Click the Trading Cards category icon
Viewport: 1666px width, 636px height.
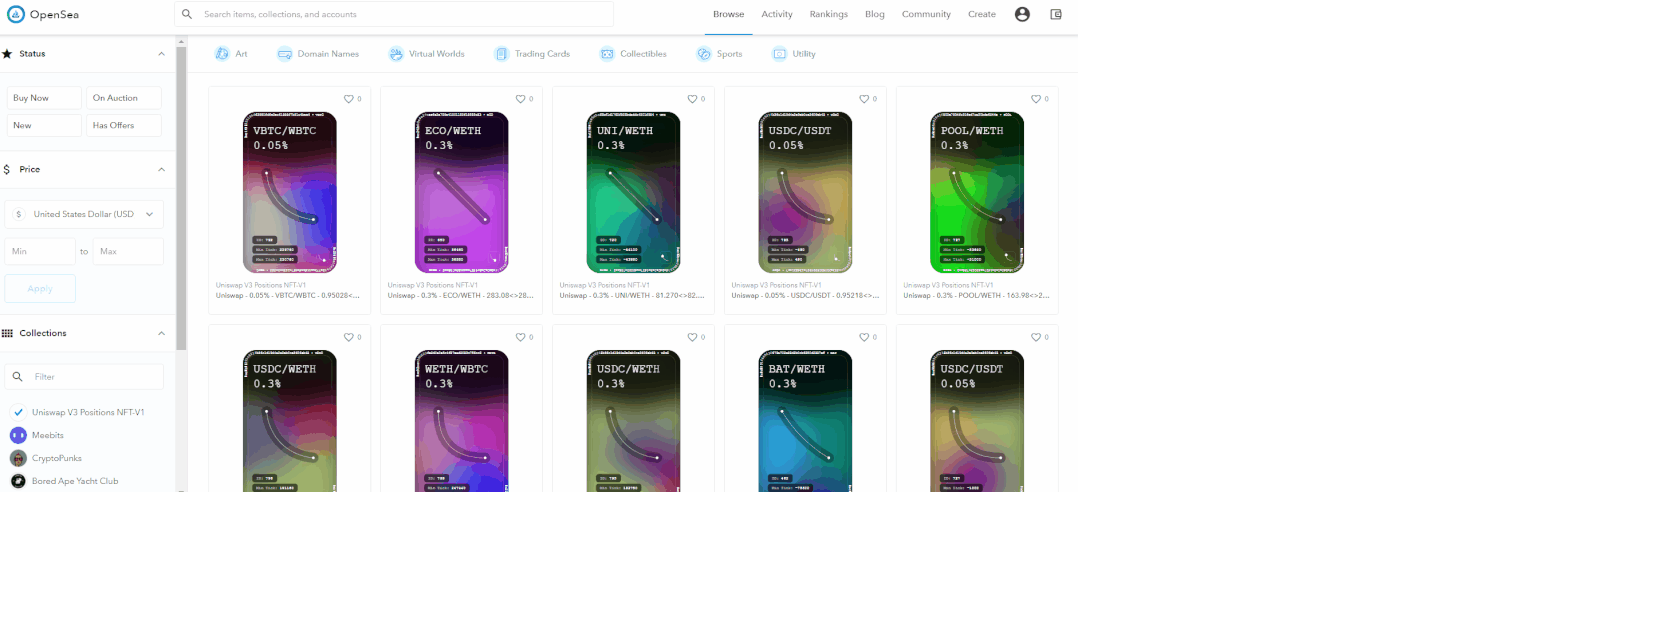[x=502, y=54]
